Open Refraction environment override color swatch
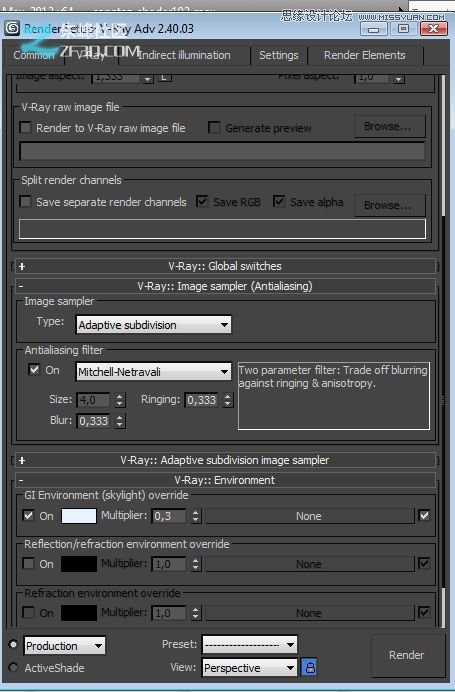 coord(79,612)
